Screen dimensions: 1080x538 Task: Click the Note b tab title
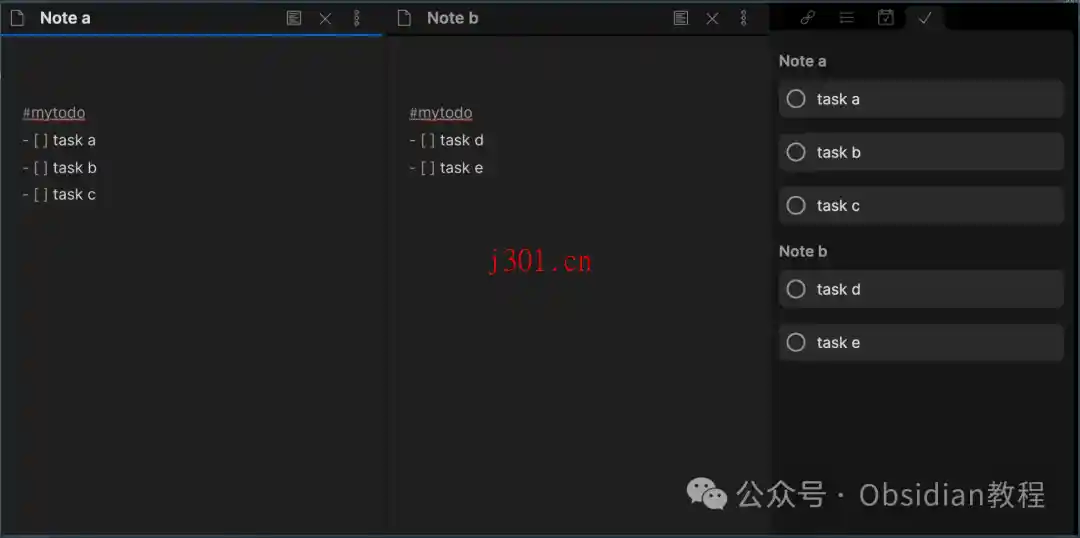(x=453, y=18)
